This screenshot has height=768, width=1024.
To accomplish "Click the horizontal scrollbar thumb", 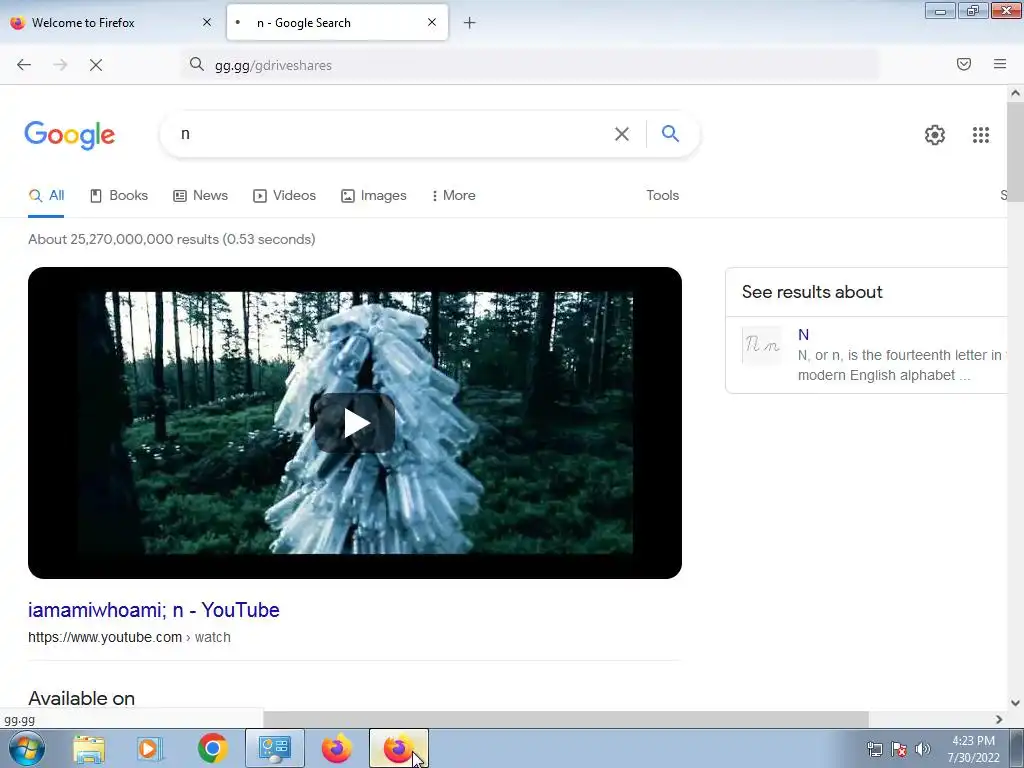I will [566, 720].
